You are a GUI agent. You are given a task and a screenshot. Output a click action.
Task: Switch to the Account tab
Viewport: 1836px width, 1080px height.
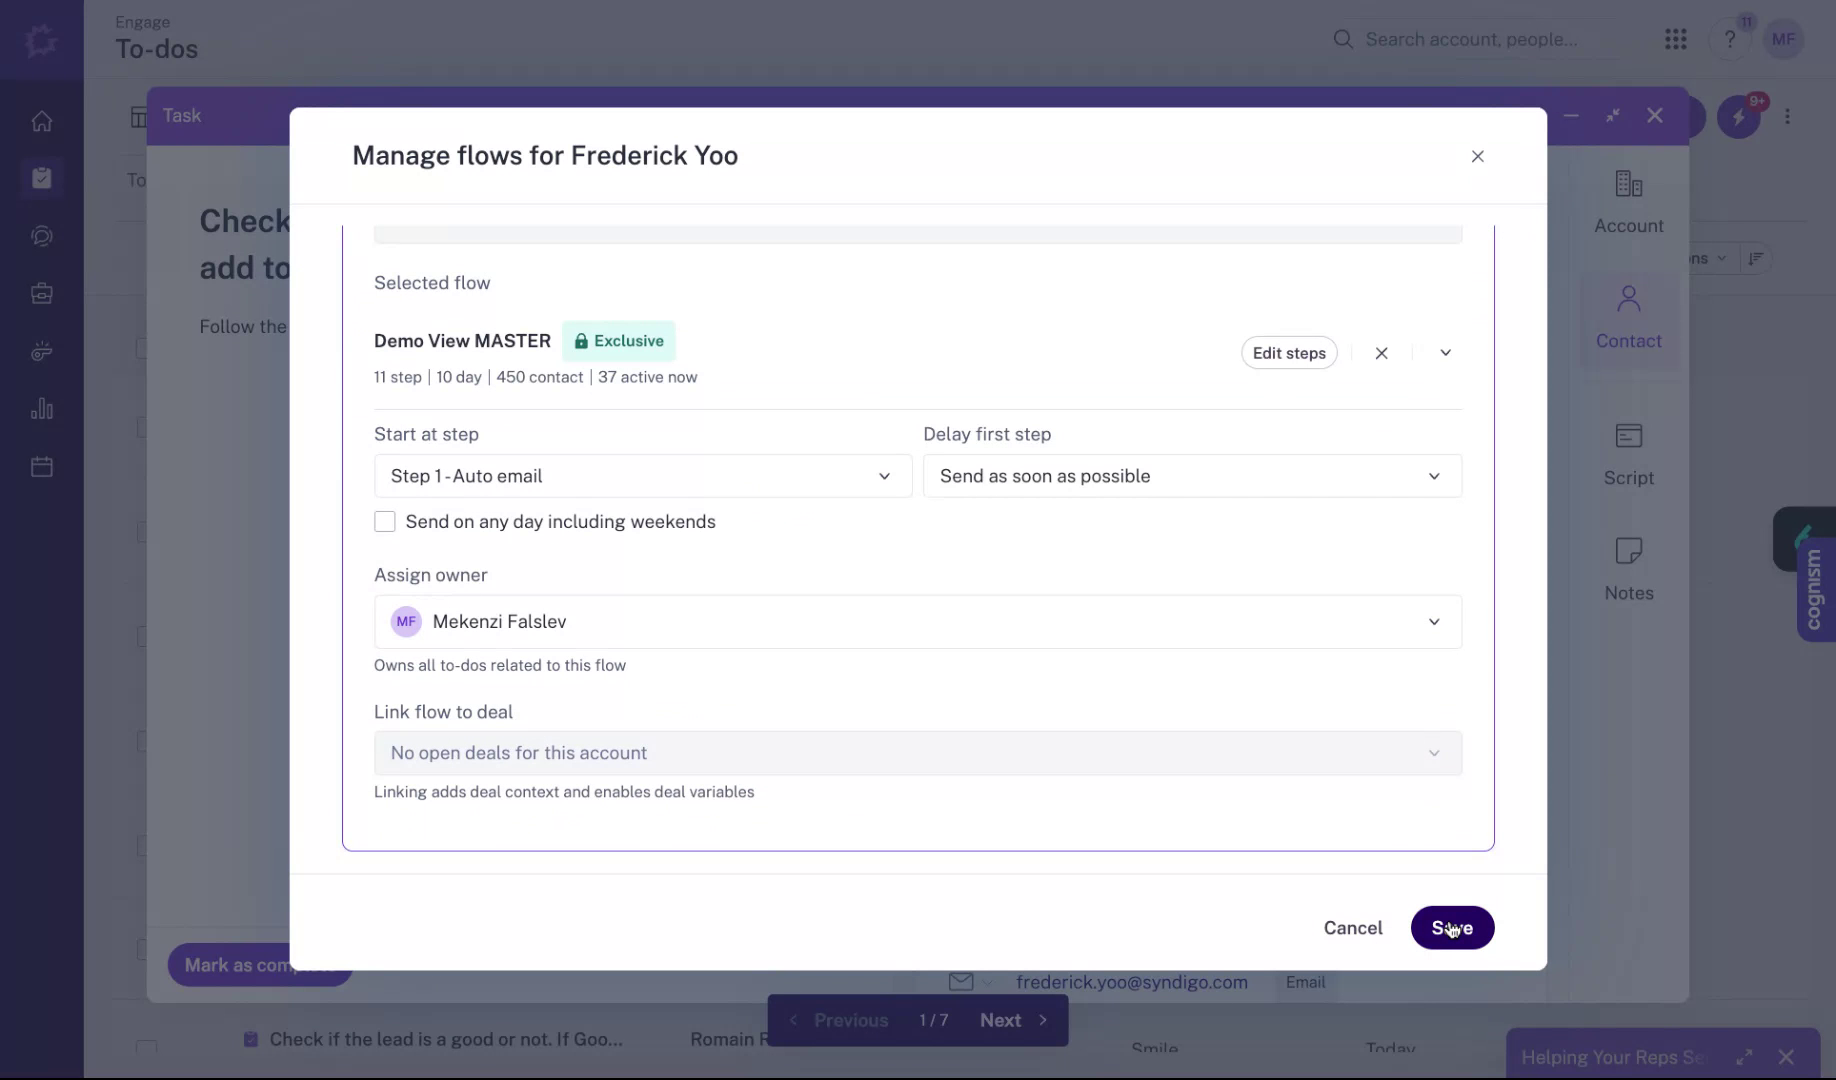(x=1628, y=202)
